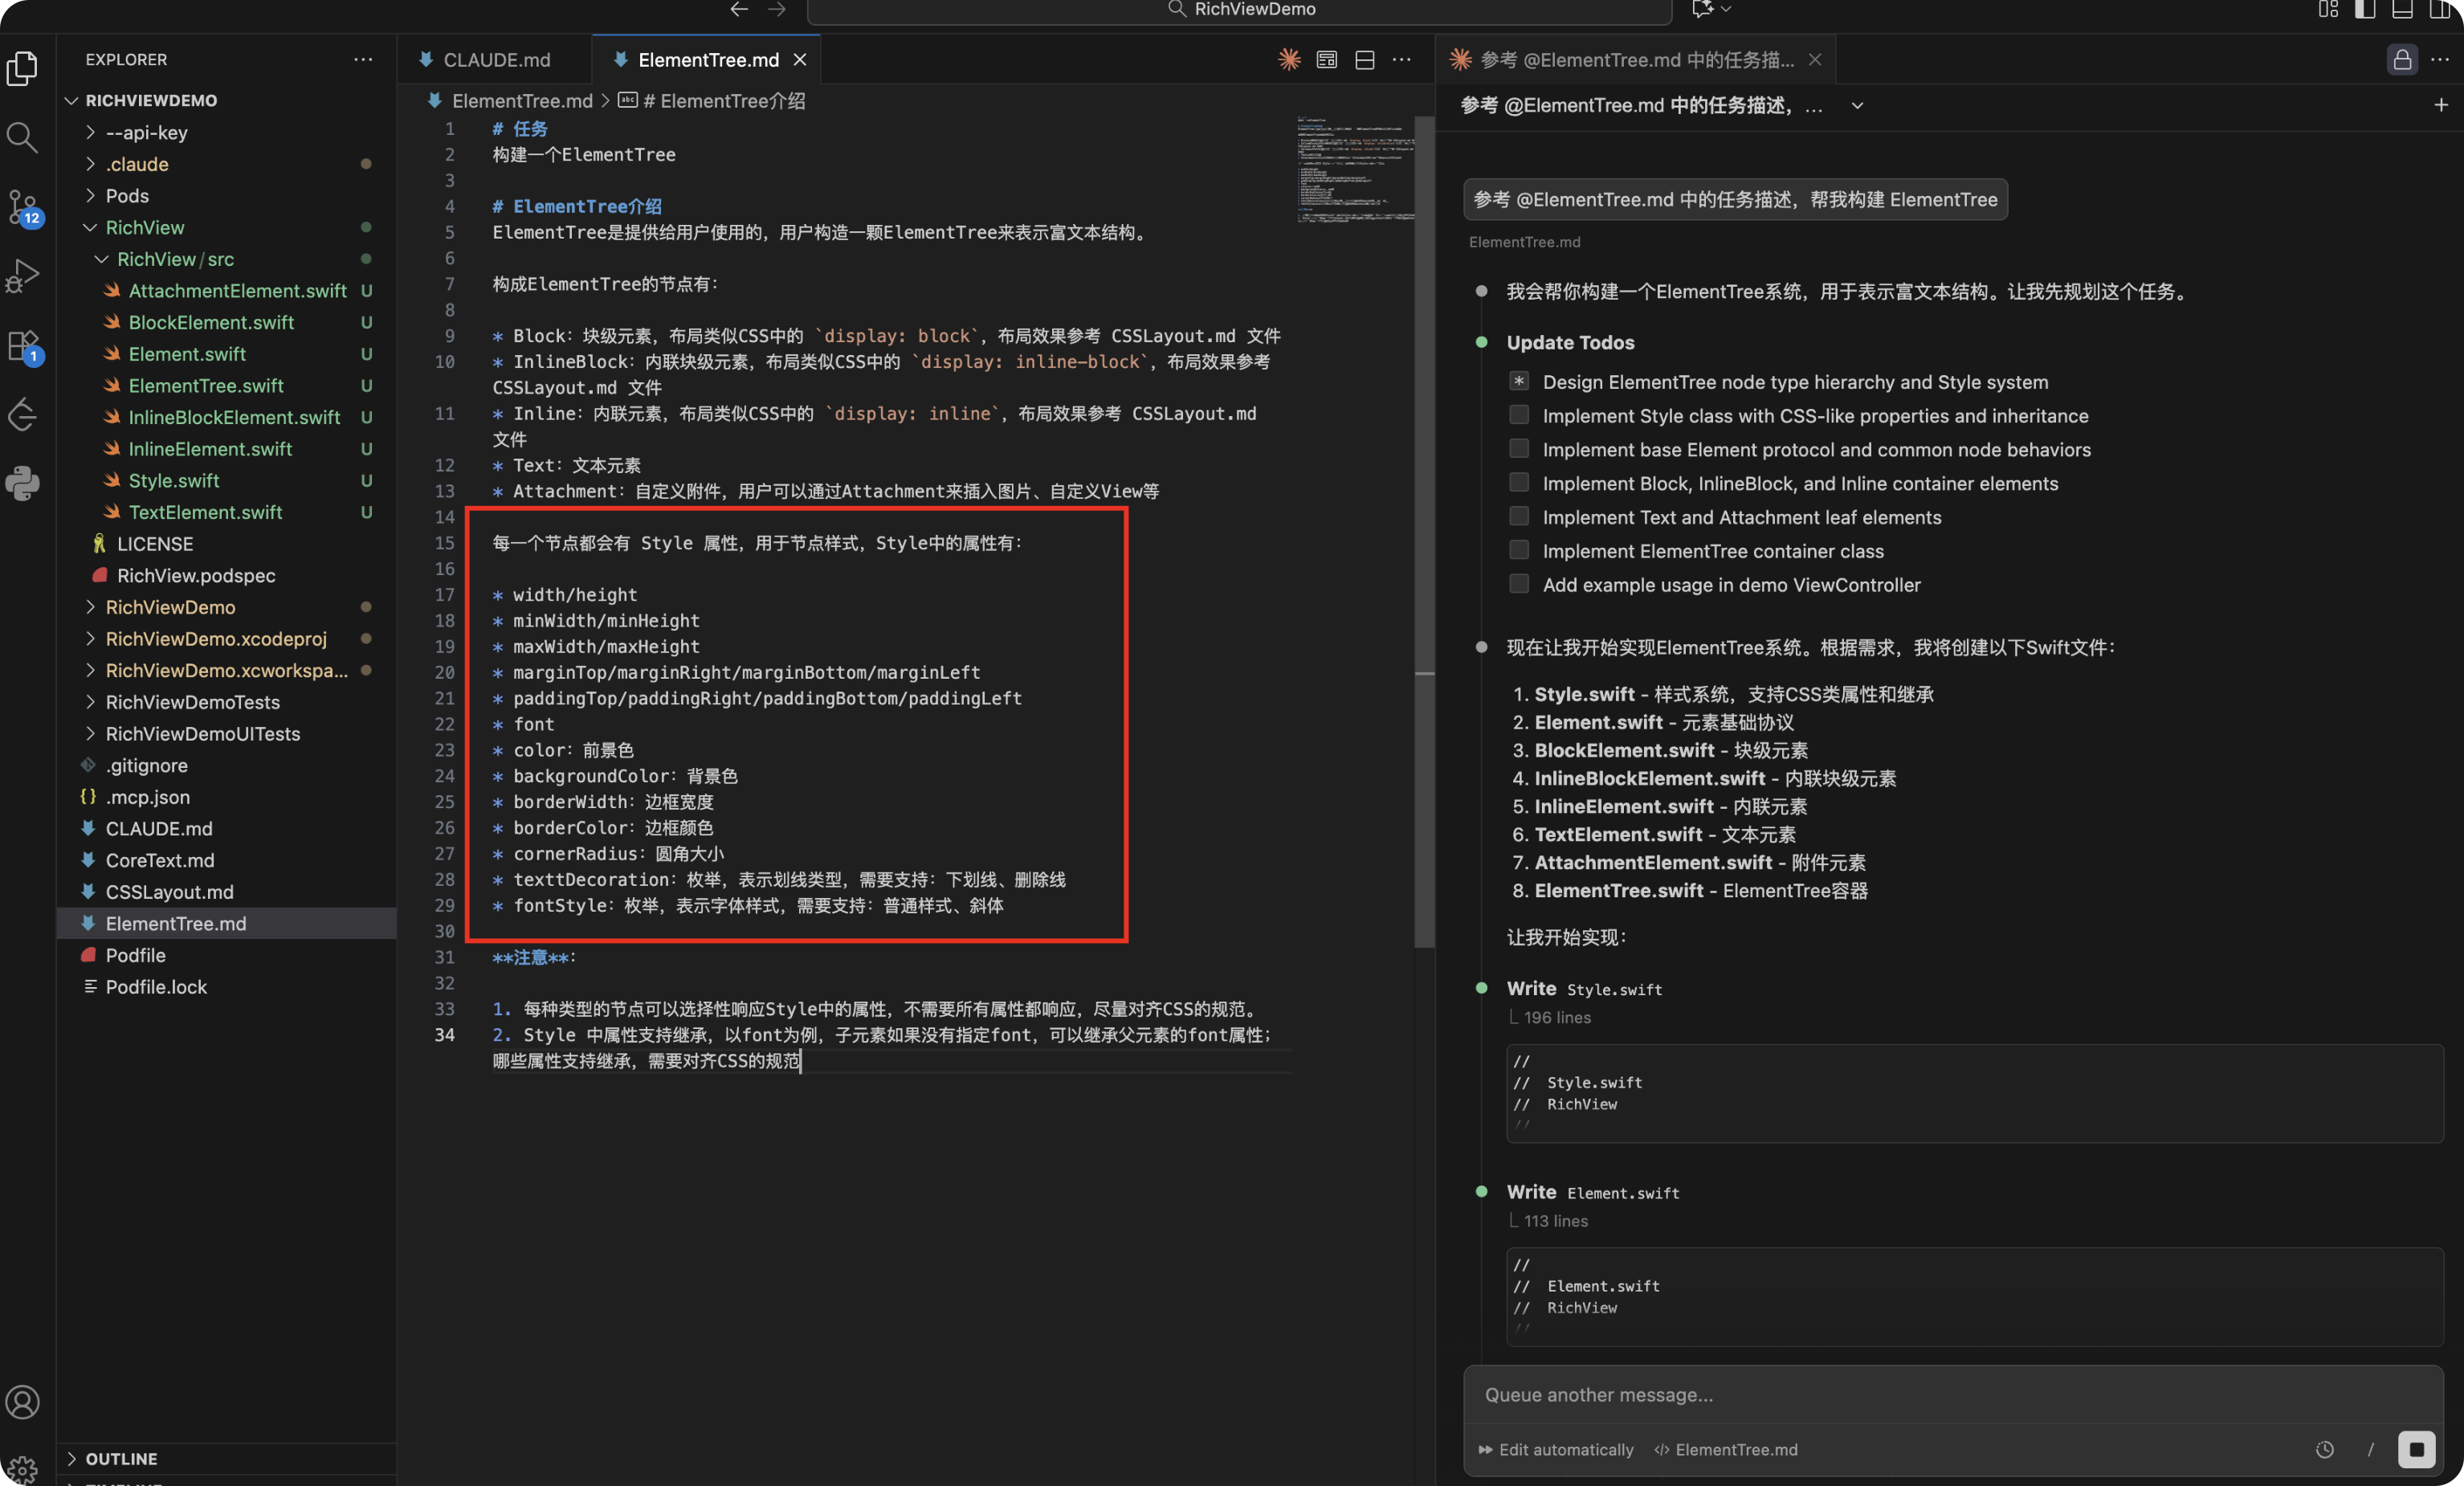
Task: Open the Python sidebar icon
Action: tap(22, 483)
